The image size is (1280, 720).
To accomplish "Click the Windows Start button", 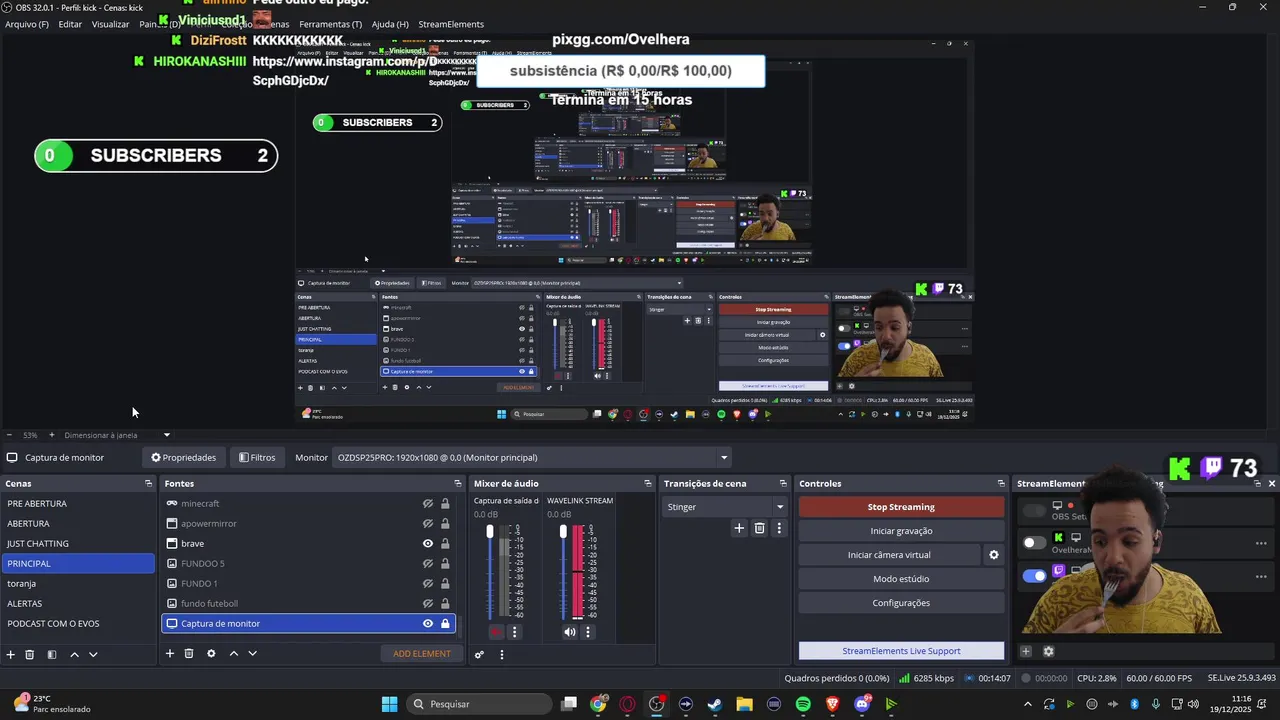I will (x=389, y=704).
